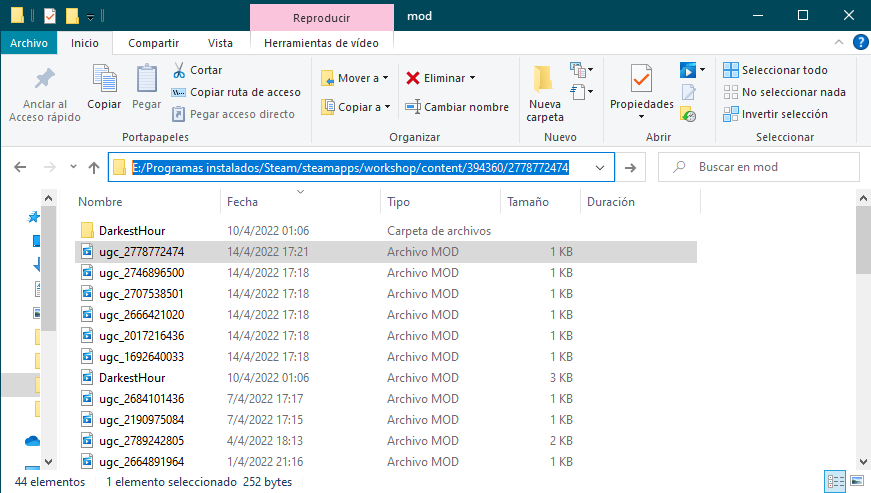Click the Cortar scissors option
This screenshot has height=493, width=871.
197,70
